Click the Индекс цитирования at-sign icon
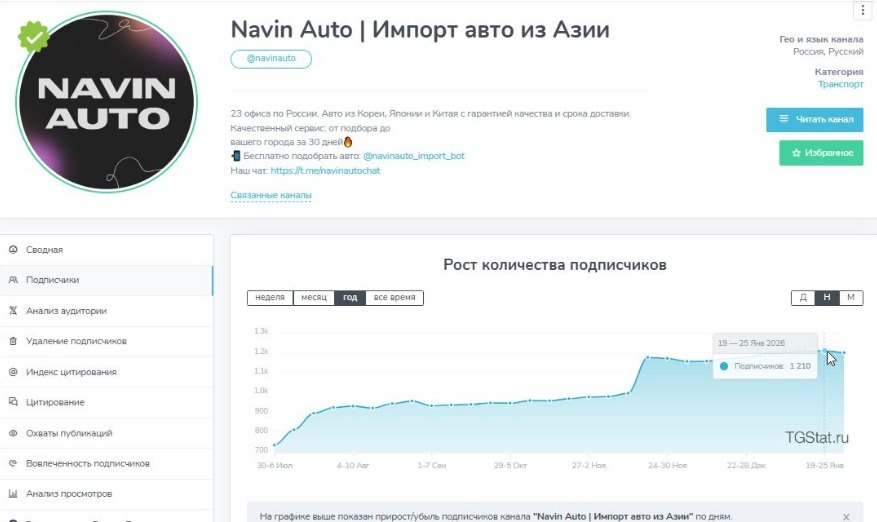 [13, 371]
